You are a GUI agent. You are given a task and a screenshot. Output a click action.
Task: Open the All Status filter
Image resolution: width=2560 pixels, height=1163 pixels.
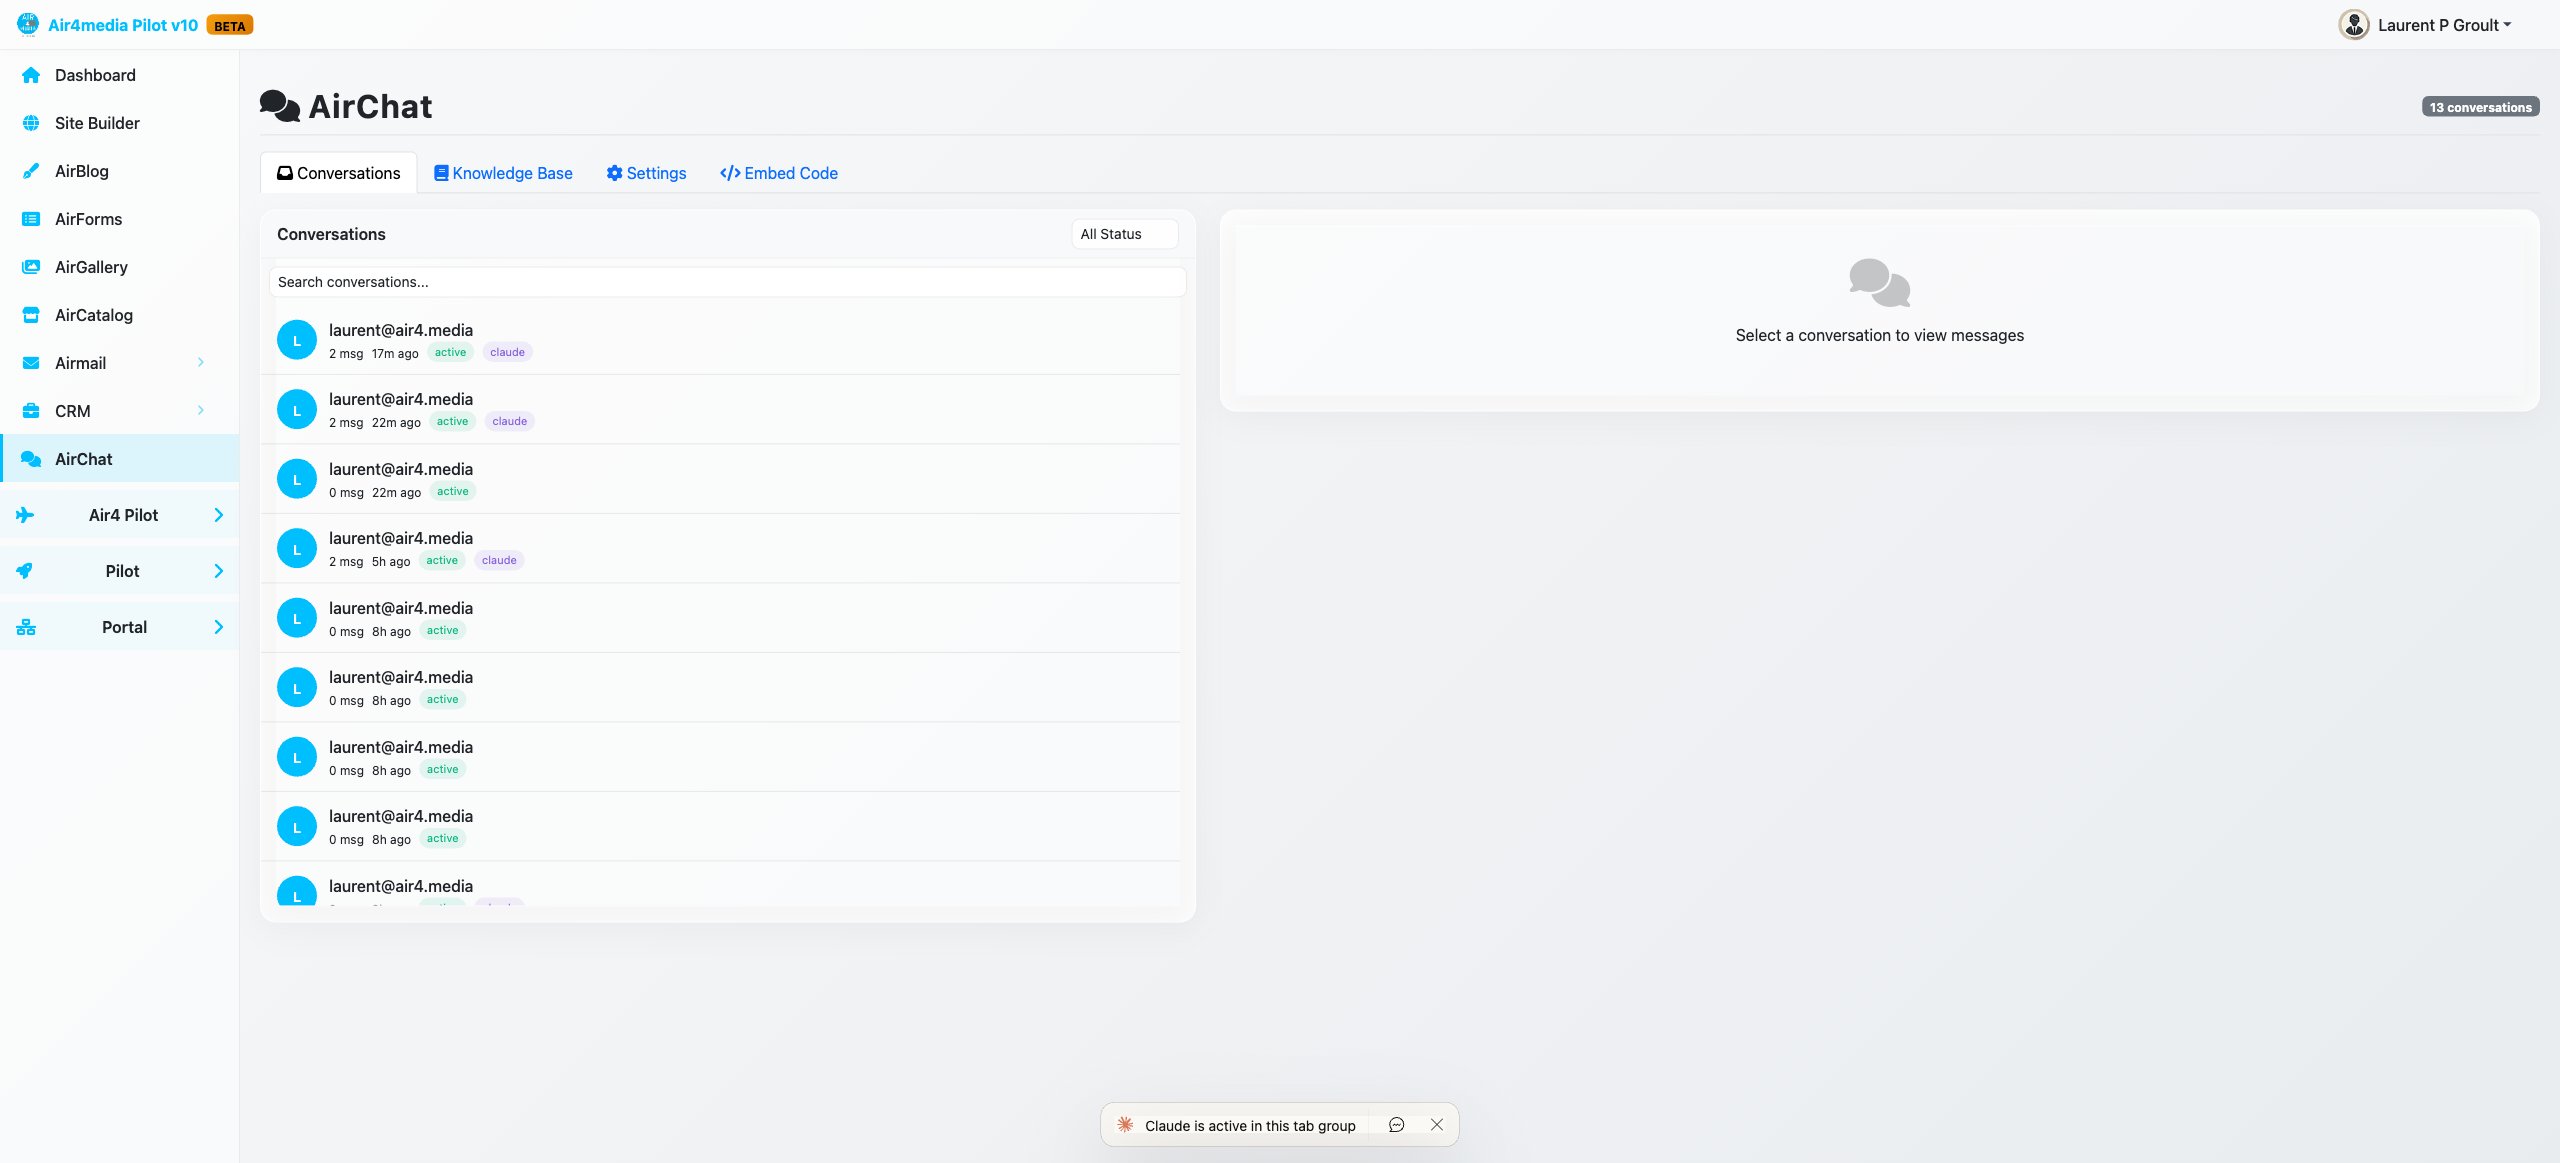[1122, 233]
